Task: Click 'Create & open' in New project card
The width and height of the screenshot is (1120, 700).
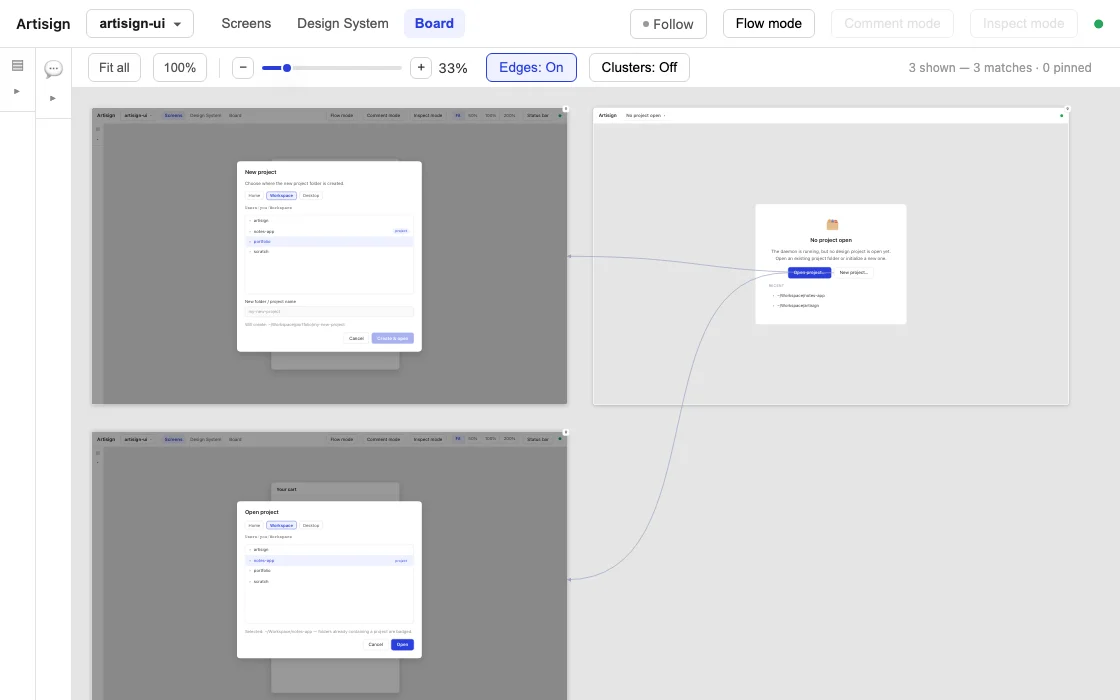Action: click(393, 338)
